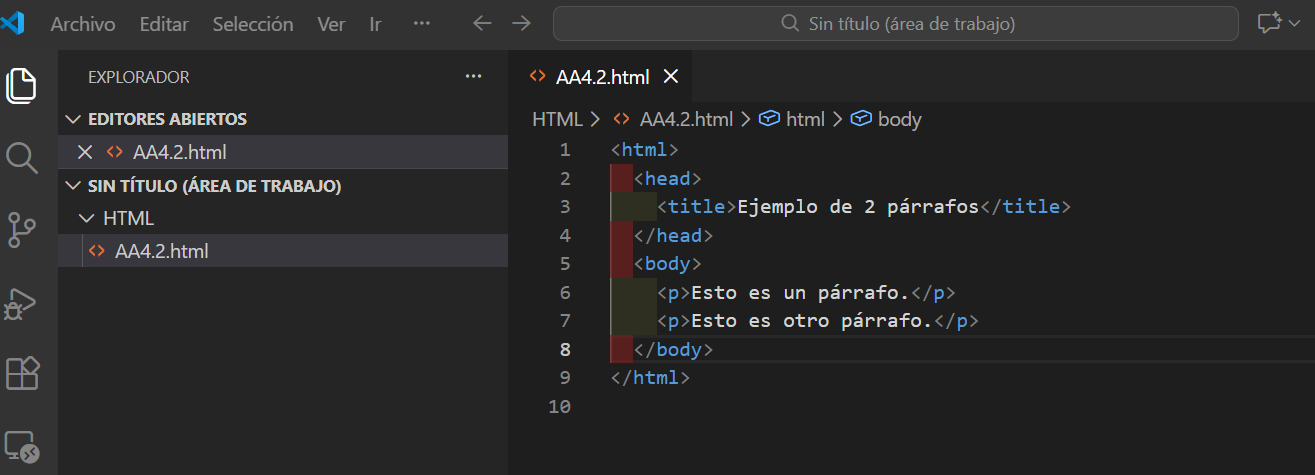The image size is (1315, 475).
Task: Close AA4.2.html in open editors list
Action: (x=85, y=152)
